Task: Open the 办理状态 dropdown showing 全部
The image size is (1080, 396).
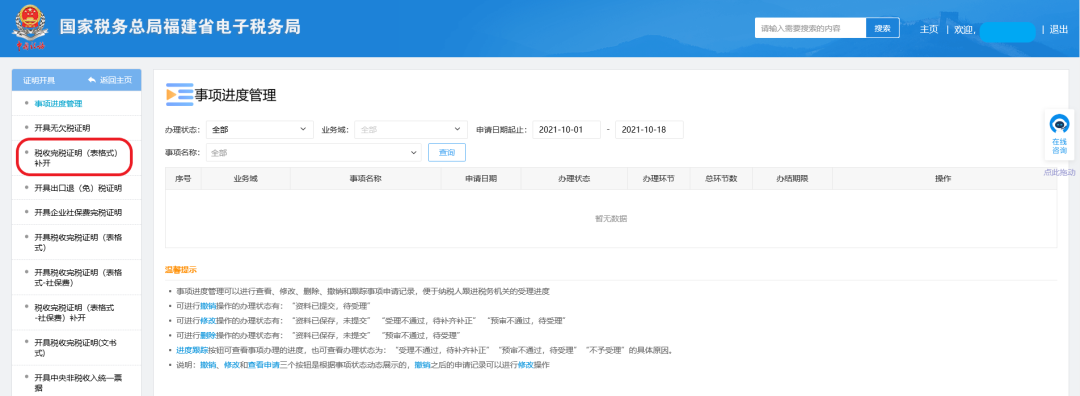Action: 259,129
